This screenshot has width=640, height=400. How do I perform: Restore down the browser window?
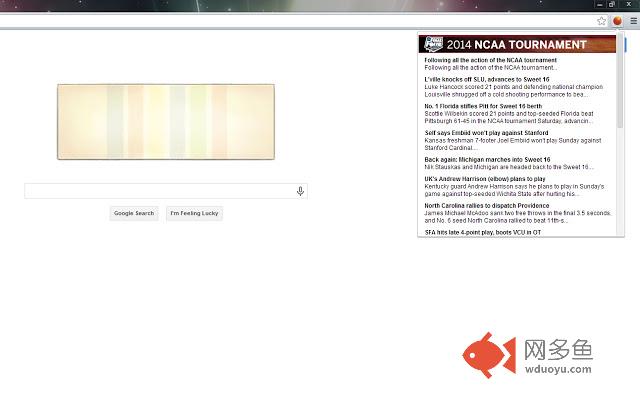point(611,4)
